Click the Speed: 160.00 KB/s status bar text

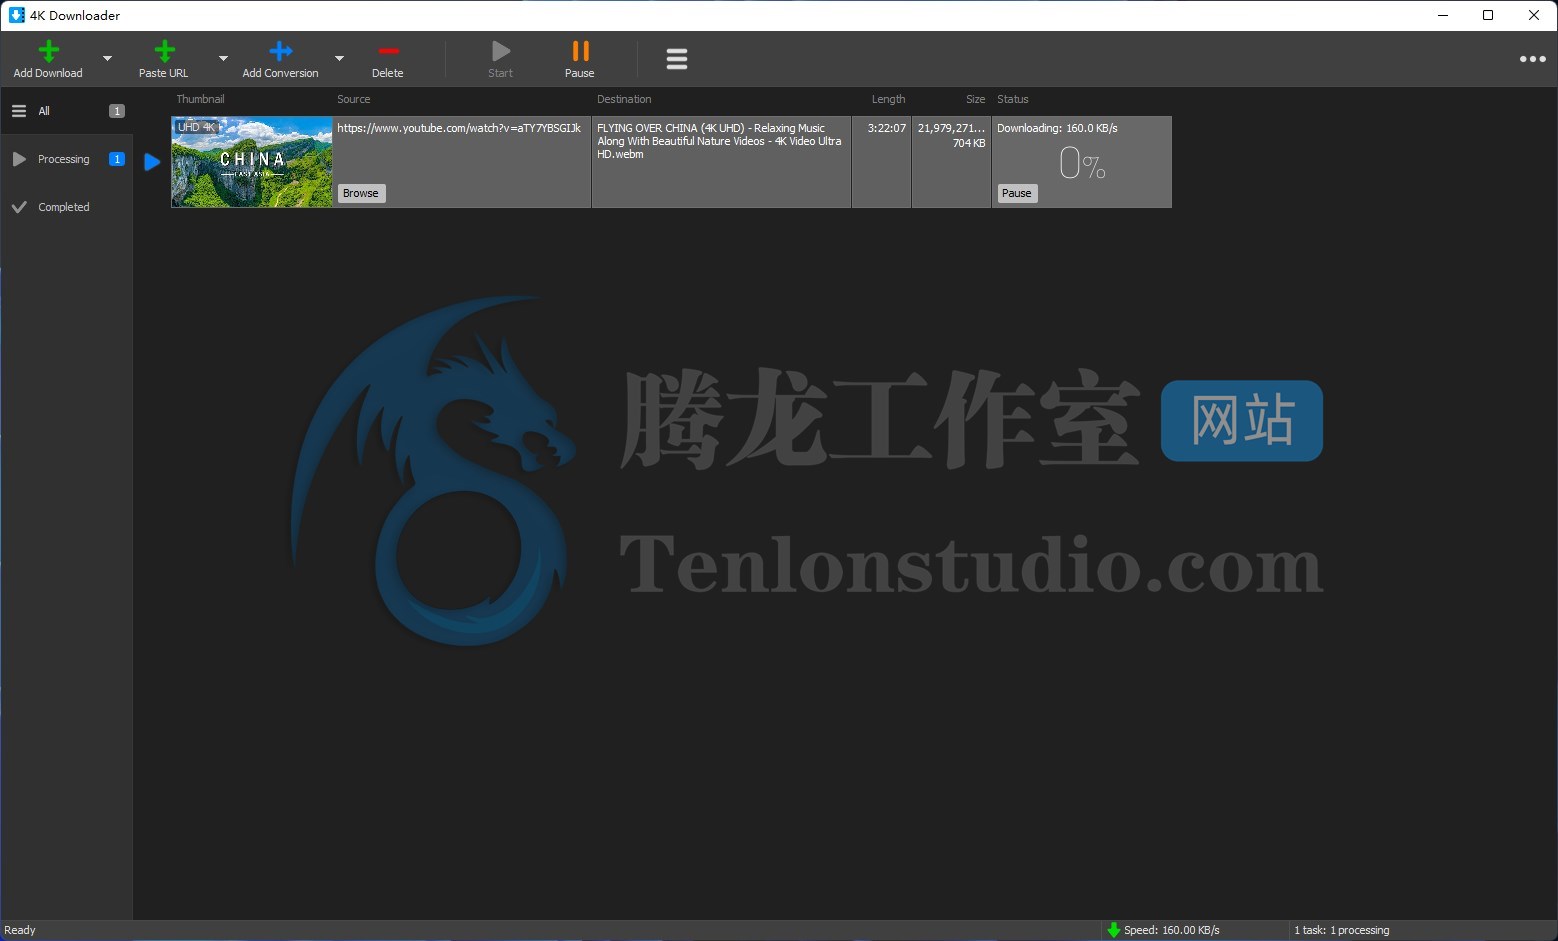1172,930
